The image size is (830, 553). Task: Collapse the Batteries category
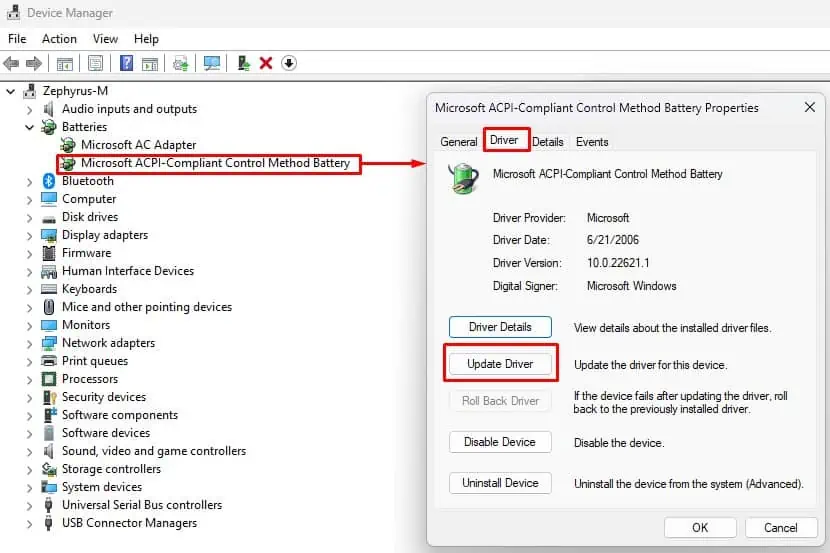tap(30, 127)
